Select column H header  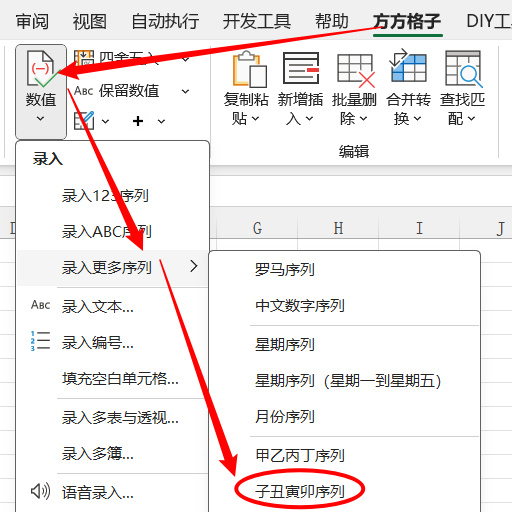point(338,229)
